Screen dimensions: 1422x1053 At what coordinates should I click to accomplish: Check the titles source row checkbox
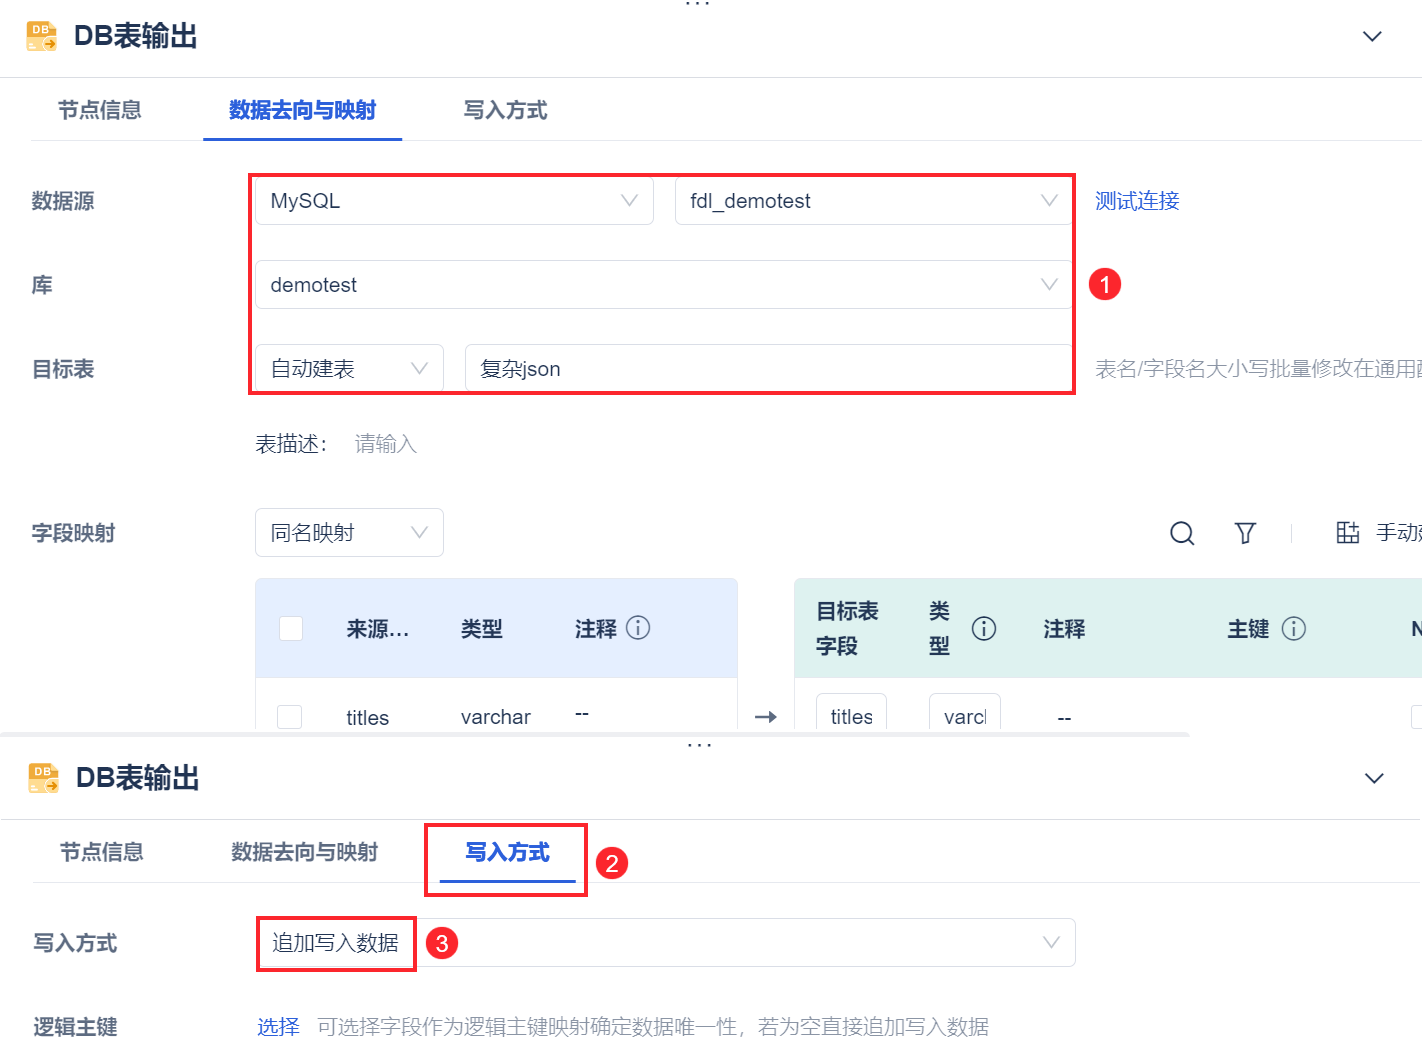click(x=290, y=717)
